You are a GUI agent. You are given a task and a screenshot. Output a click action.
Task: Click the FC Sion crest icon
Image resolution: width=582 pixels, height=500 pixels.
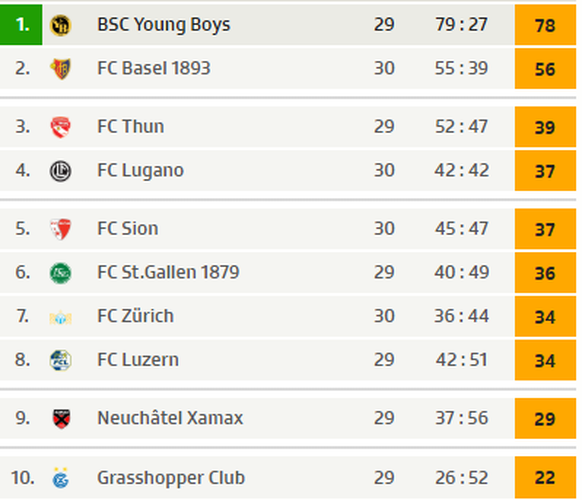coord(60,229)
